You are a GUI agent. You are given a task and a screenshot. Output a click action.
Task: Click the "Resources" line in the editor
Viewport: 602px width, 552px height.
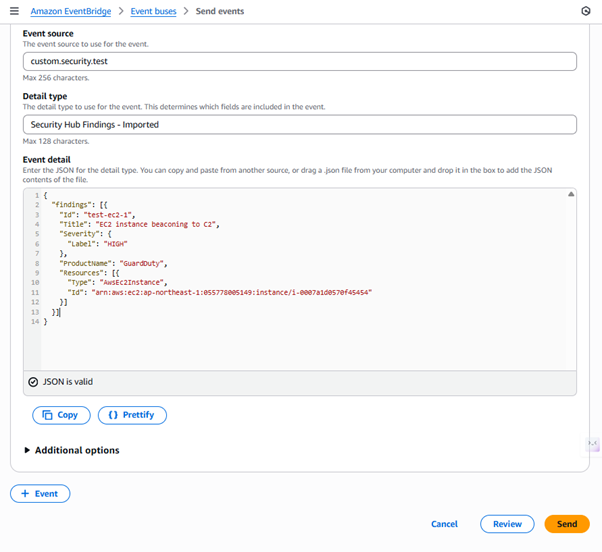coord(89,273)
